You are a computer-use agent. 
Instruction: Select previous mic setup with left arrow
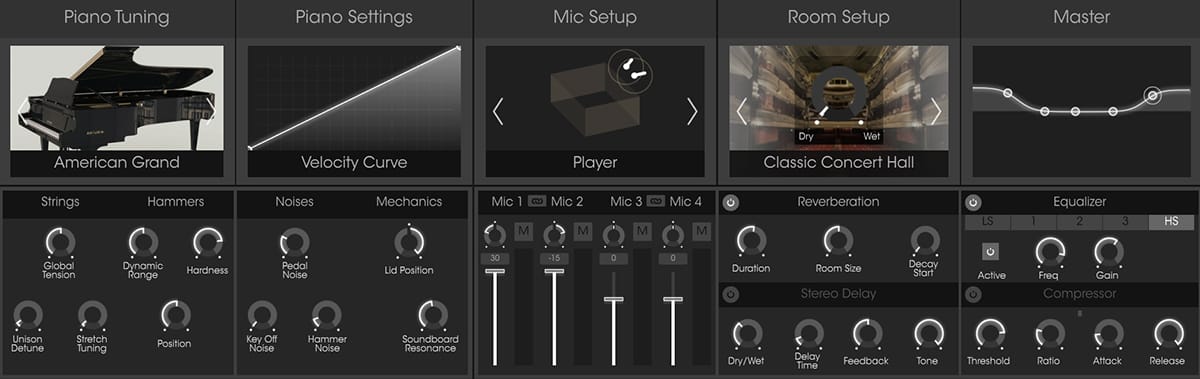pyautogui.click(x=498, y=111)
